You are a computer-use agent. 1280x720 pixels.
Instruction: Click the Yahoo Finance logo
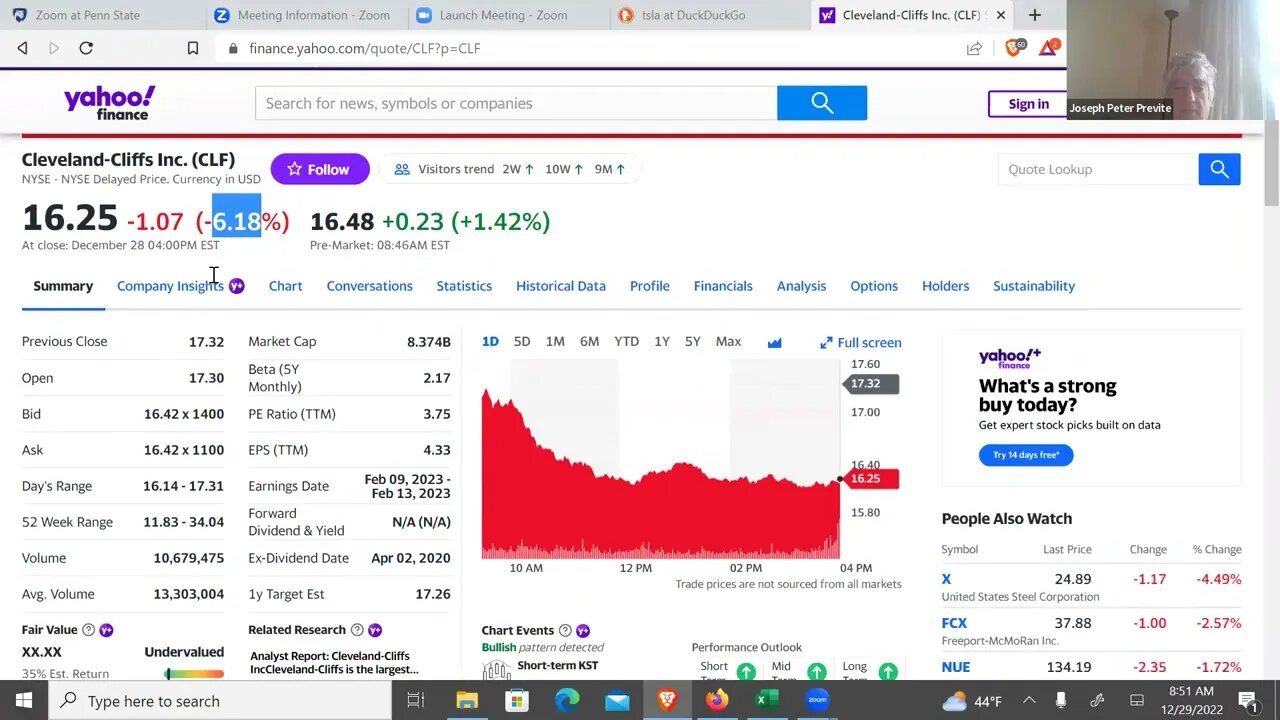pyautogui.click(x=109, y=103)
